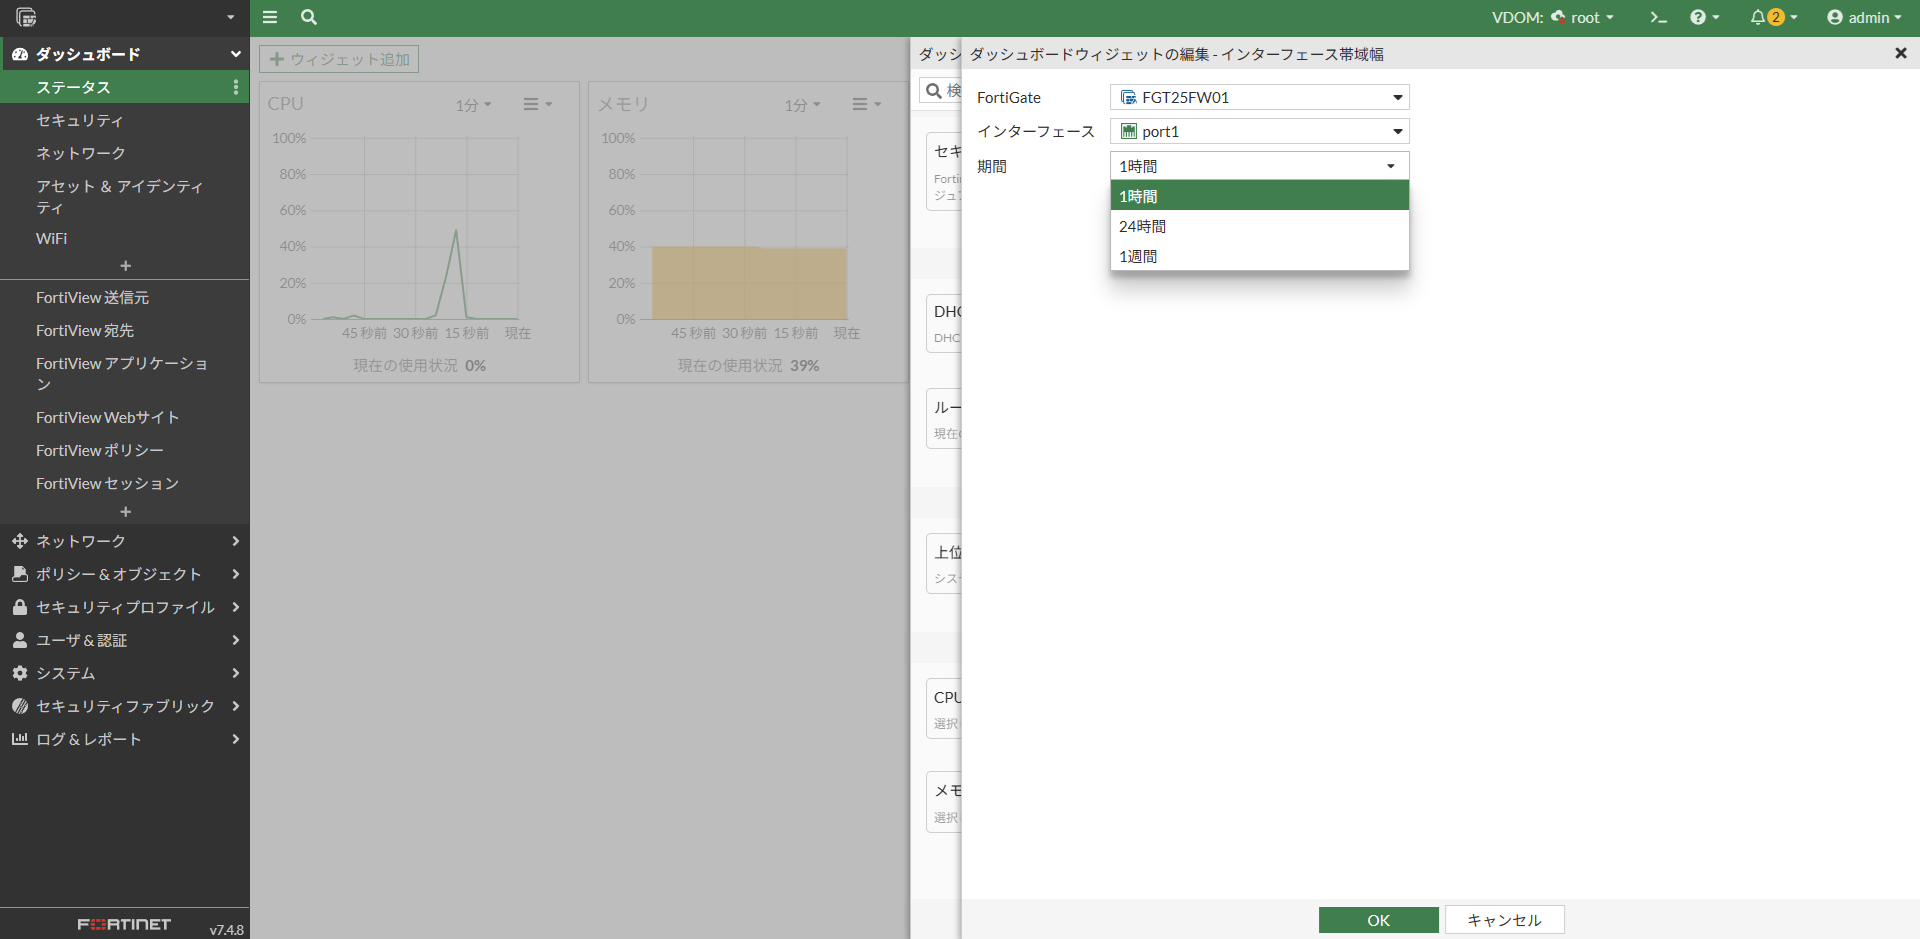Confirm with the OK button
1920x939 pixels.
(x=1379, y=920)
